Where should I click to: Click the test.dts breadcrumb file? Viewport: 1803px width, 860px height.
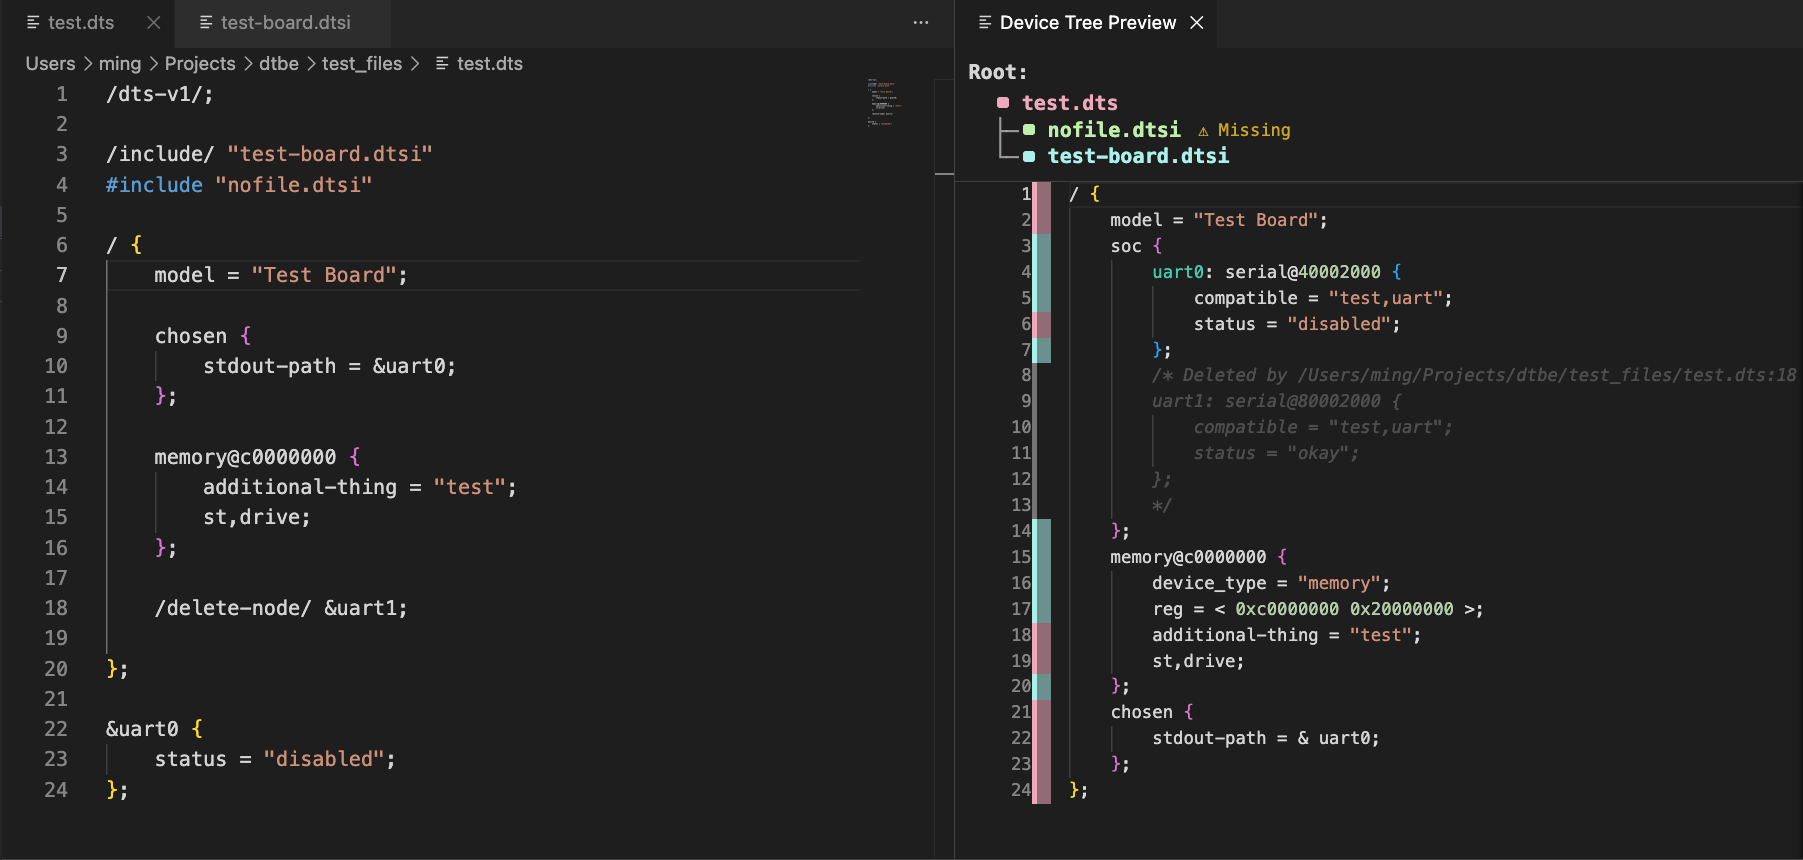pyautogui.click(x=489, y=63)
